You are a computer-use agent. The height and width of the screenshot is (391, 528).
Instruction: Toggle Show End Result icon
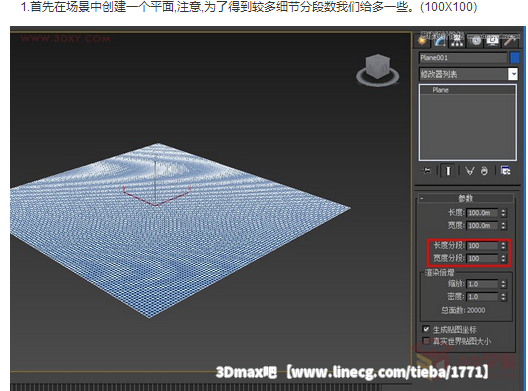pyautogui.click(x=448, y=171)
